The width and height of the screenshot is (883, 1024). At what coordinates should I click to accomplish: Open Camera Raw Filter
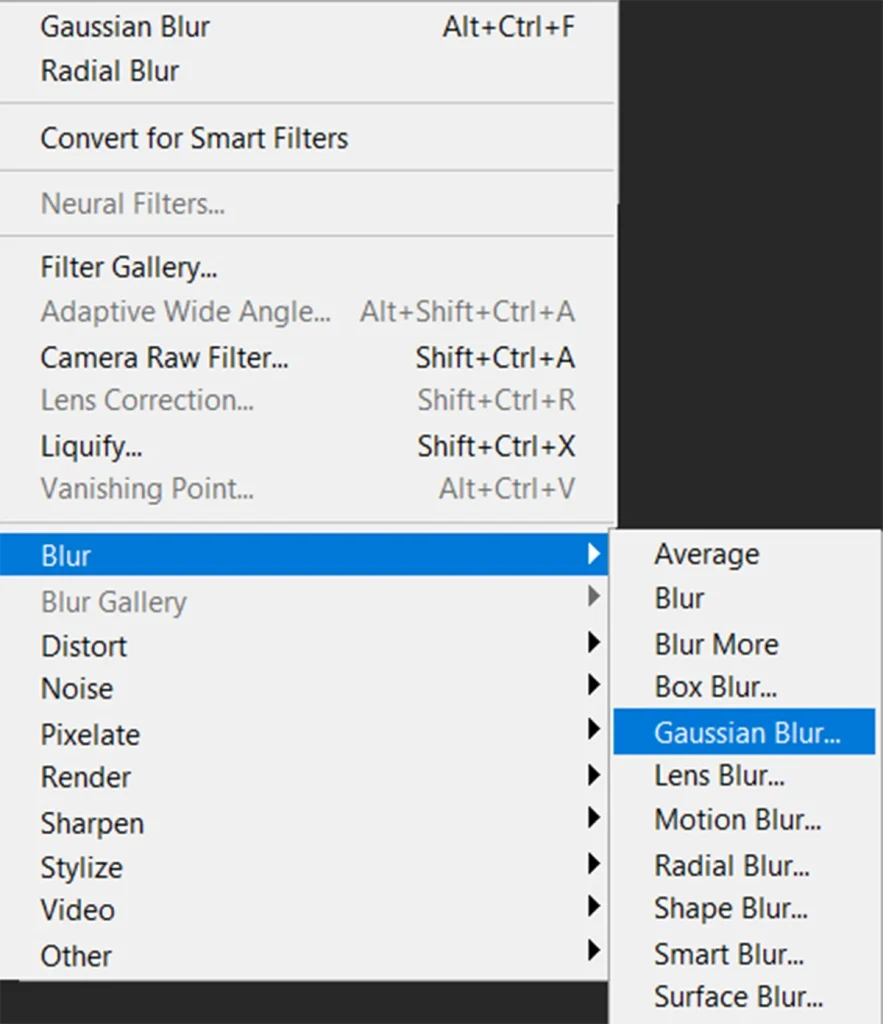click(164, 358)
